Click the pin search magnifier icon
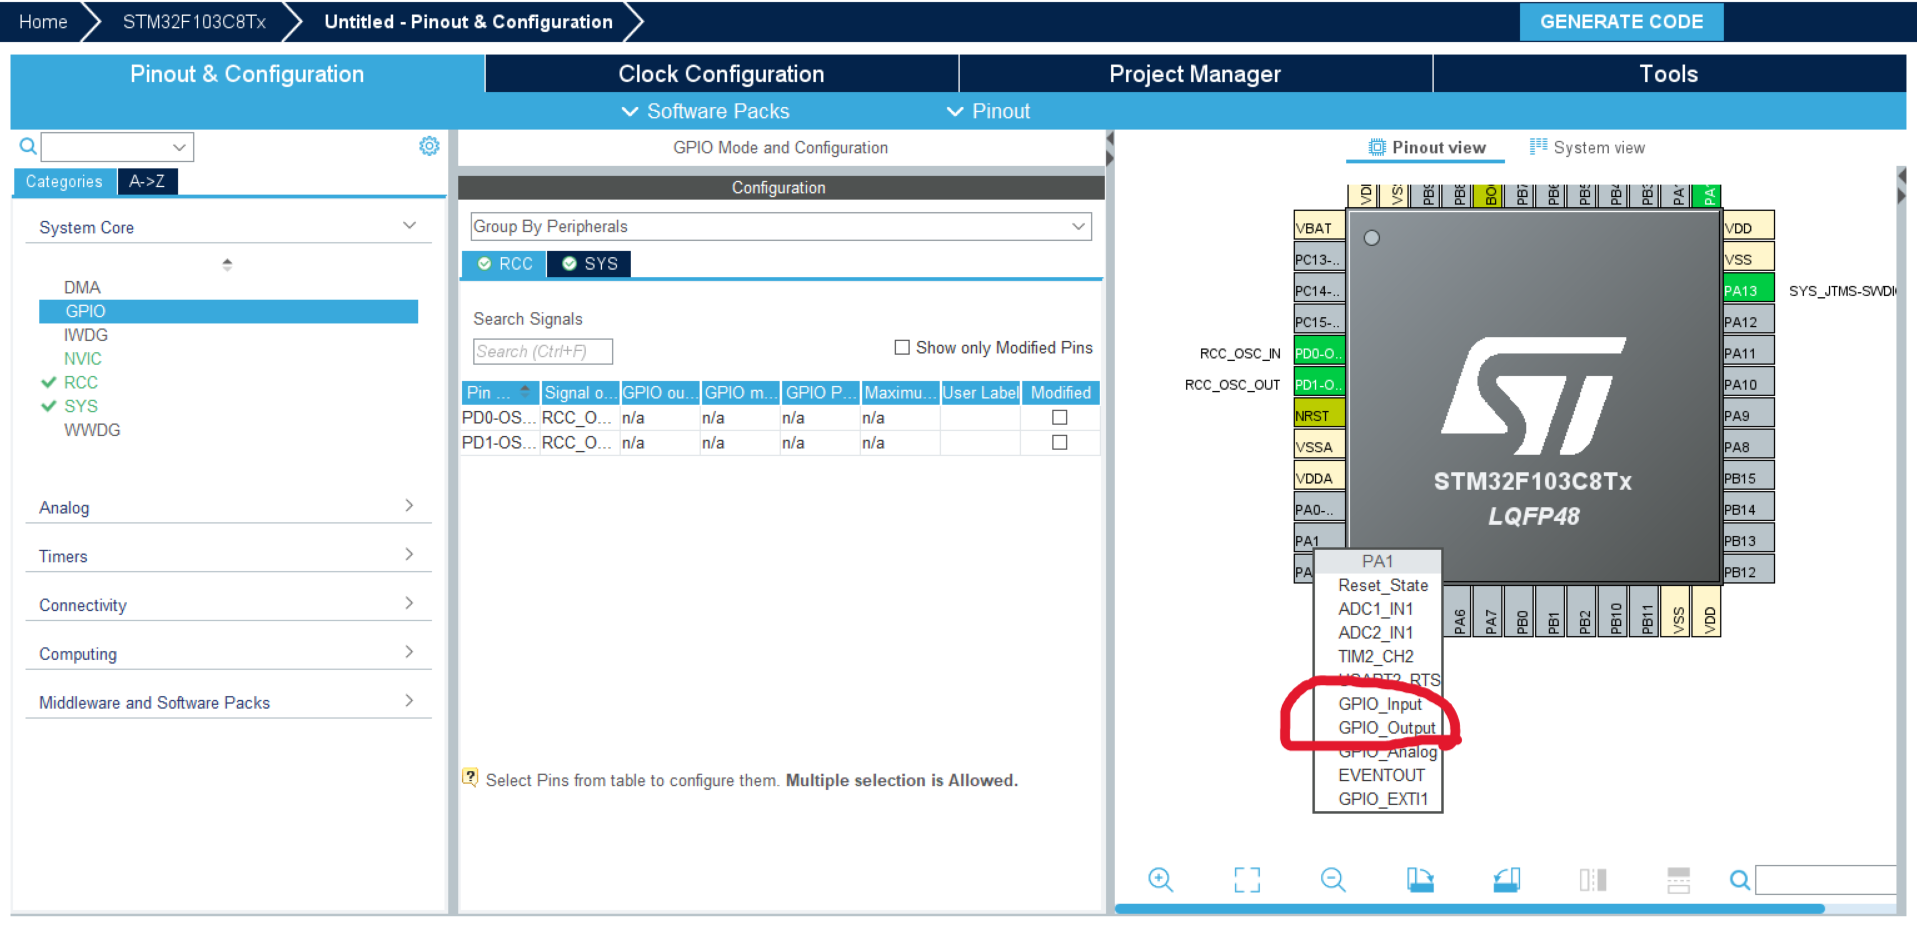Screen dimensions: 1917x926 click(x=1740, y=880)
